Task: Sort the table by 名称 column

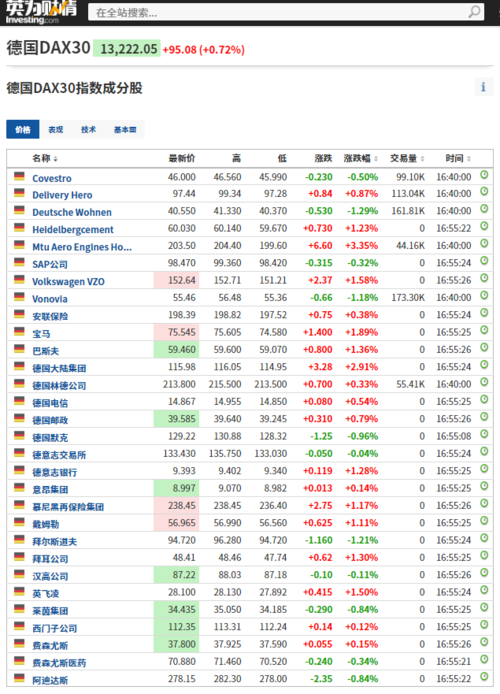Action: click(45, 158)
